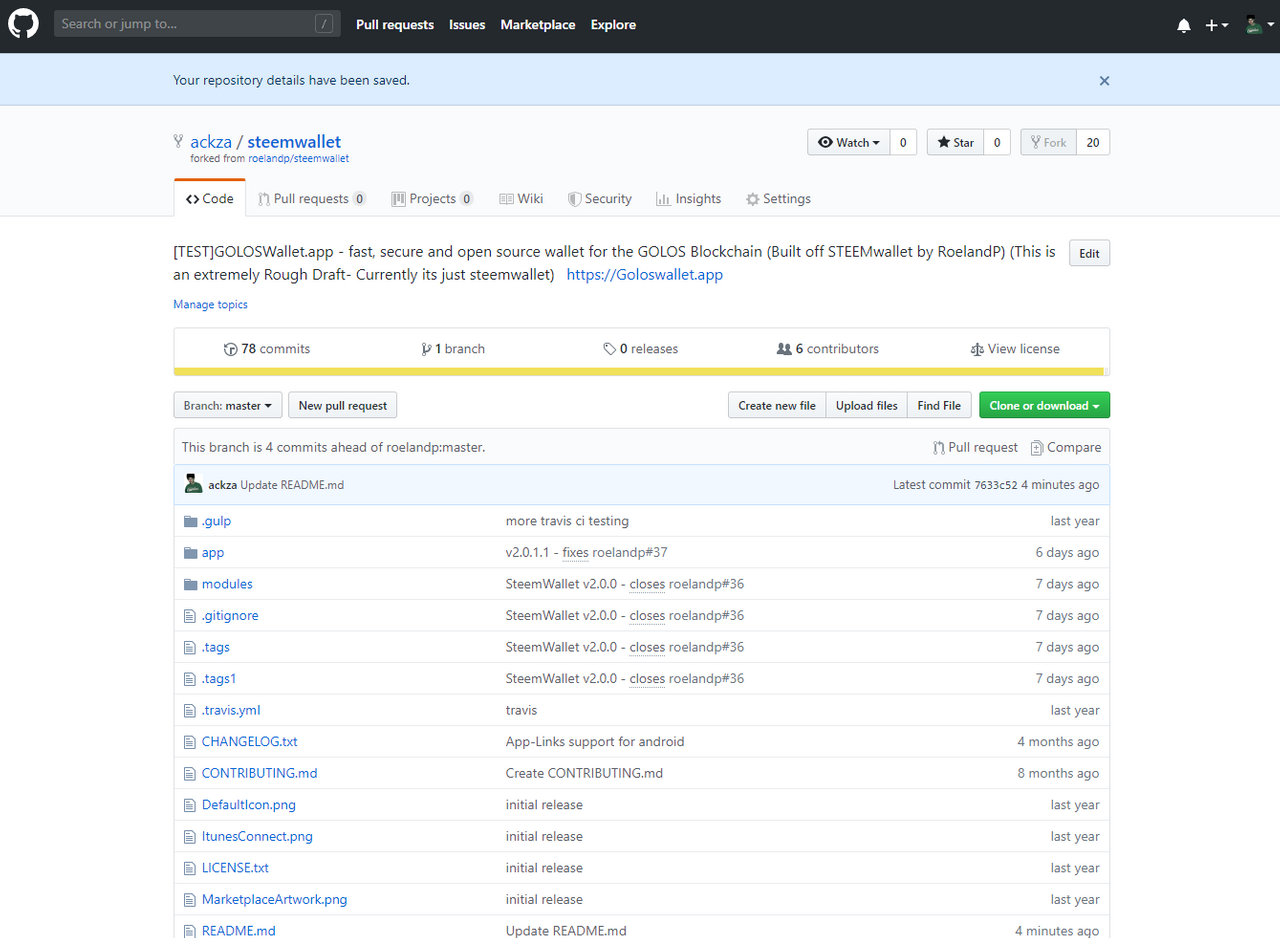Open the plus create-new menu

coord(1216,25)
